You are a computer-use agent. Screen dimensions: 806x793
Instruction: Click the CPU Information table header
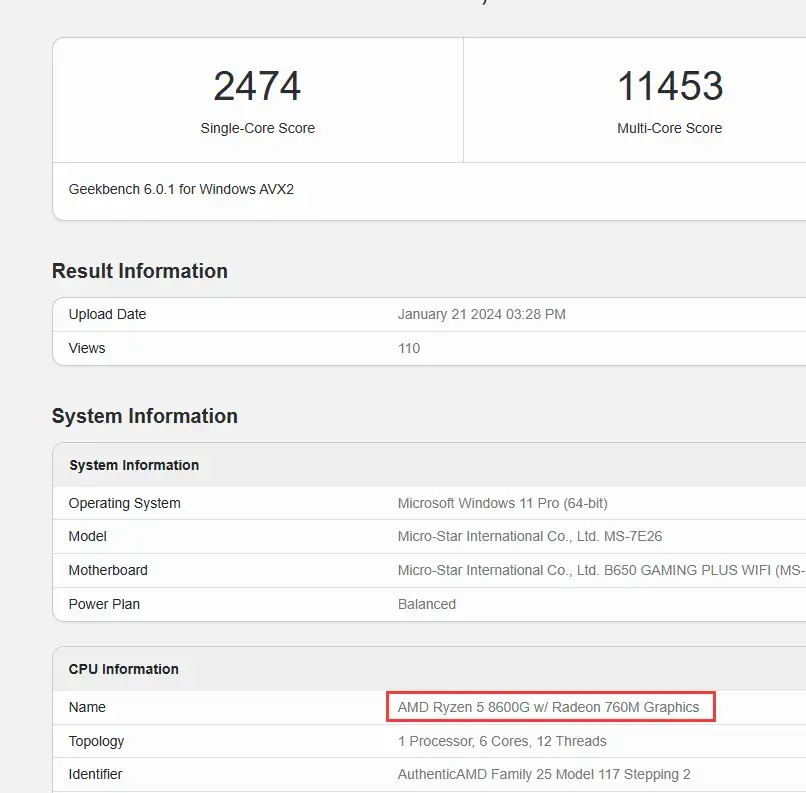(x=124, y=669)
